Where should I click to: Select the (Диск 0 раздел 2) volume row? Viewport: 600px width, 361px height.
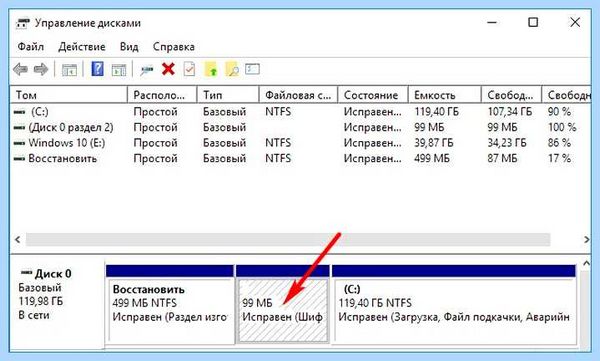(x=300, y=127)
